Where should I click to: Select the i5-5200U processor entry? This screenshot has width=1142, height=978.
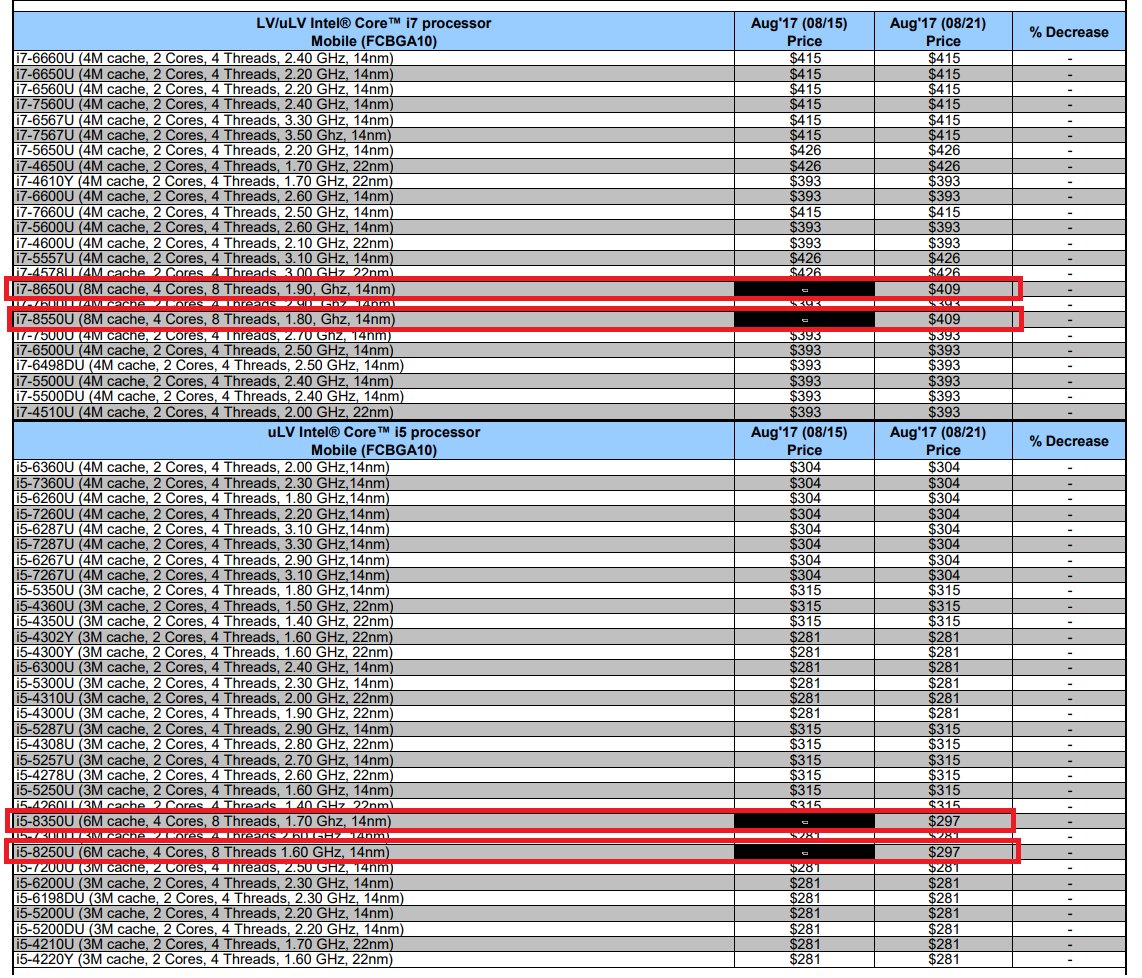(x=205, y=914)
